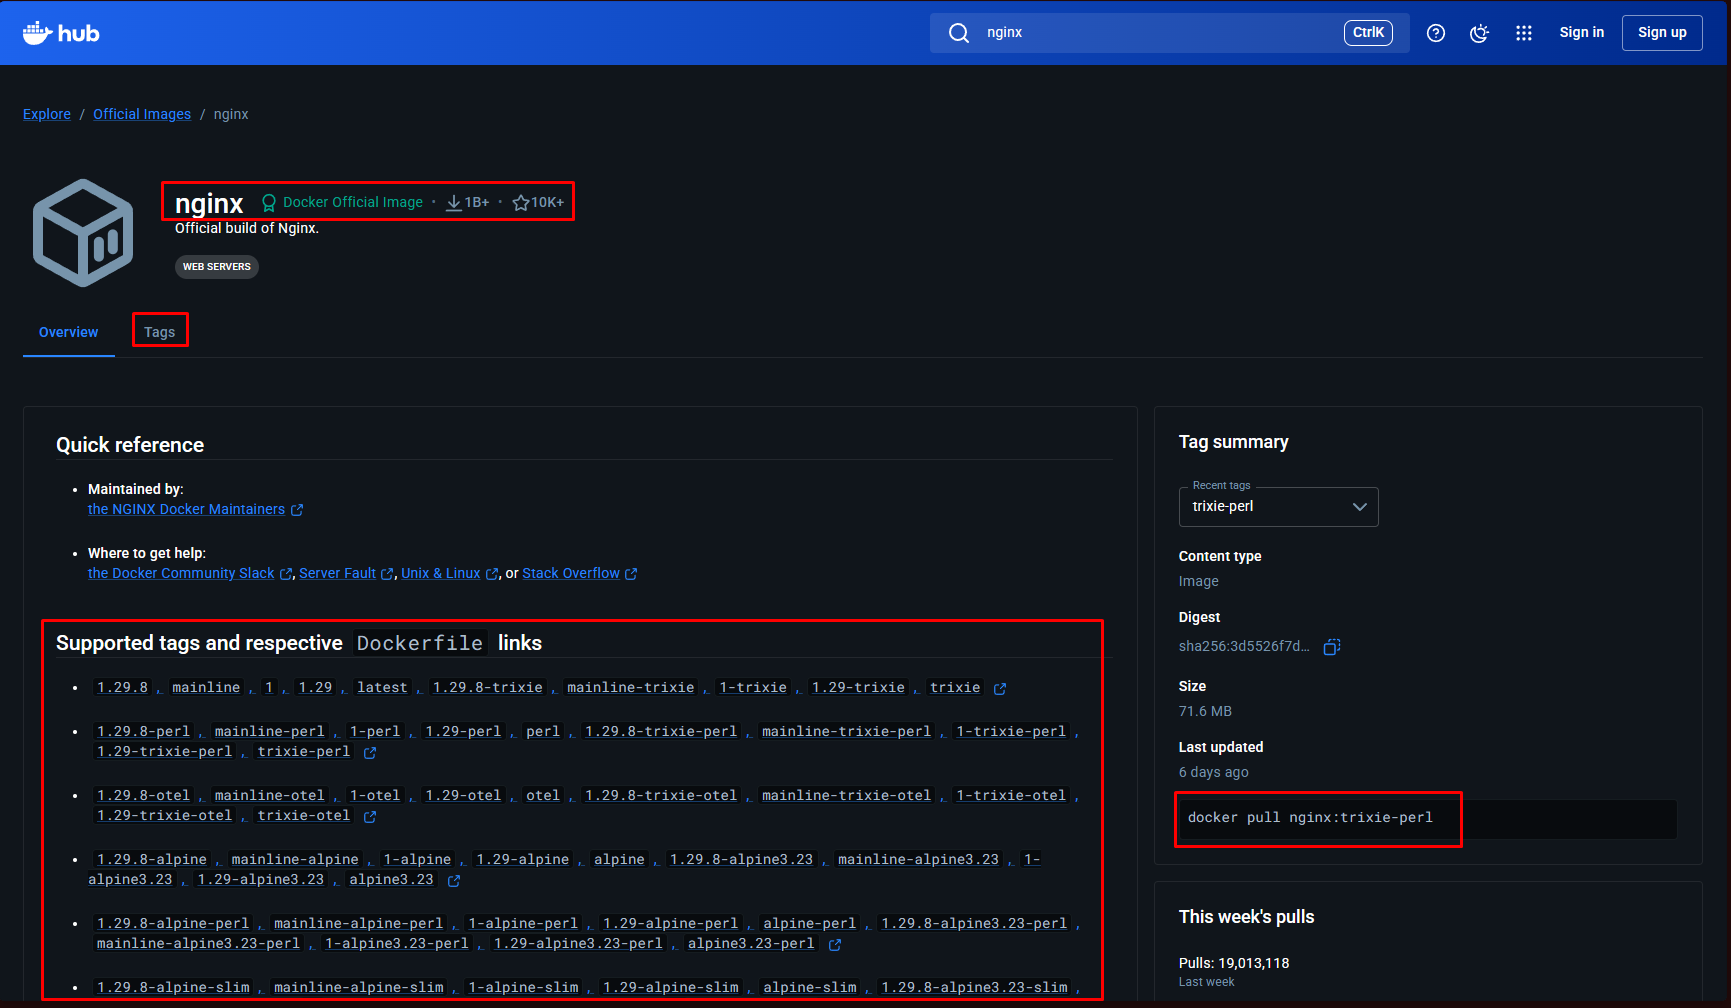
Task: Click the mainline-trixie-perl tag
Action: click(846, 732)
